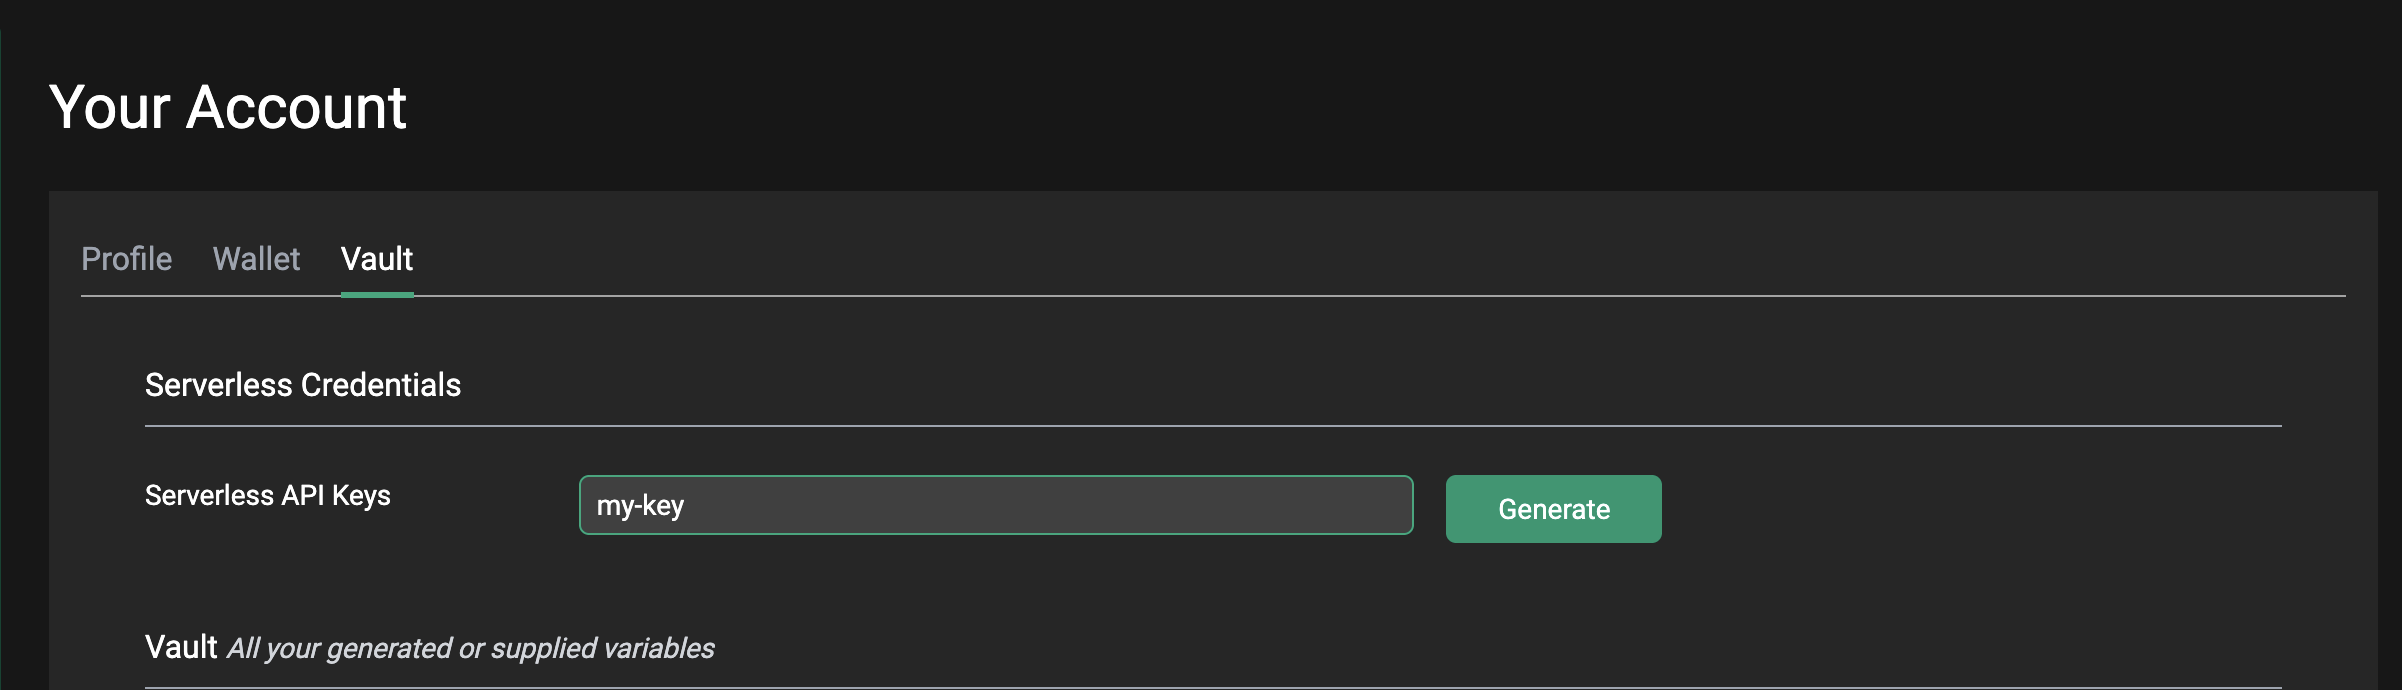Generate a new serverless API key

click(x=1553, y=509)
